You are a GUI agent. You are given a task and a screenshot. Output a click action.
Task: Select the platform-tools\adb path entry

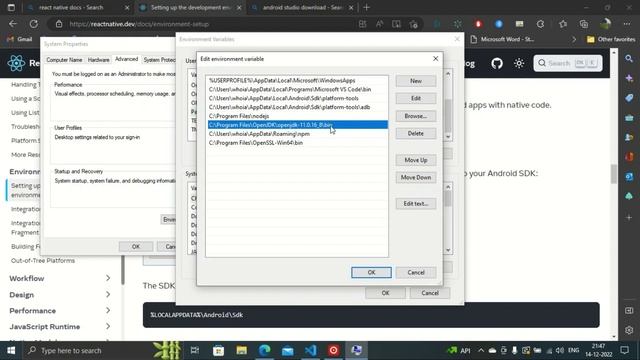point(298,107)
